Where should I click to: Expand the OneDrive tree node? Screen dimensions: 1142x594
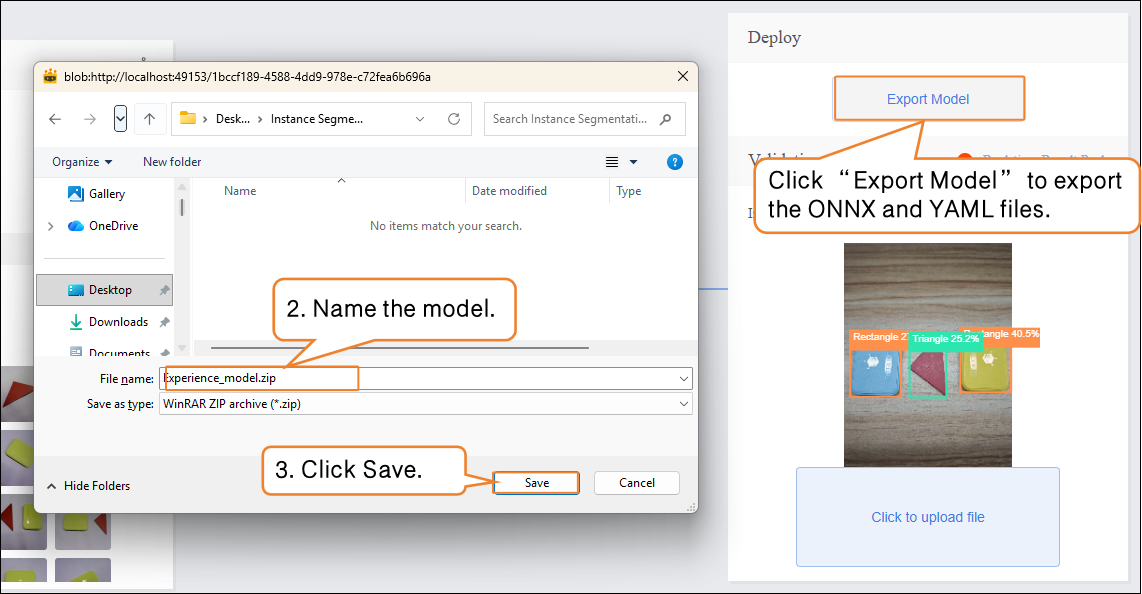click(51, 226)
